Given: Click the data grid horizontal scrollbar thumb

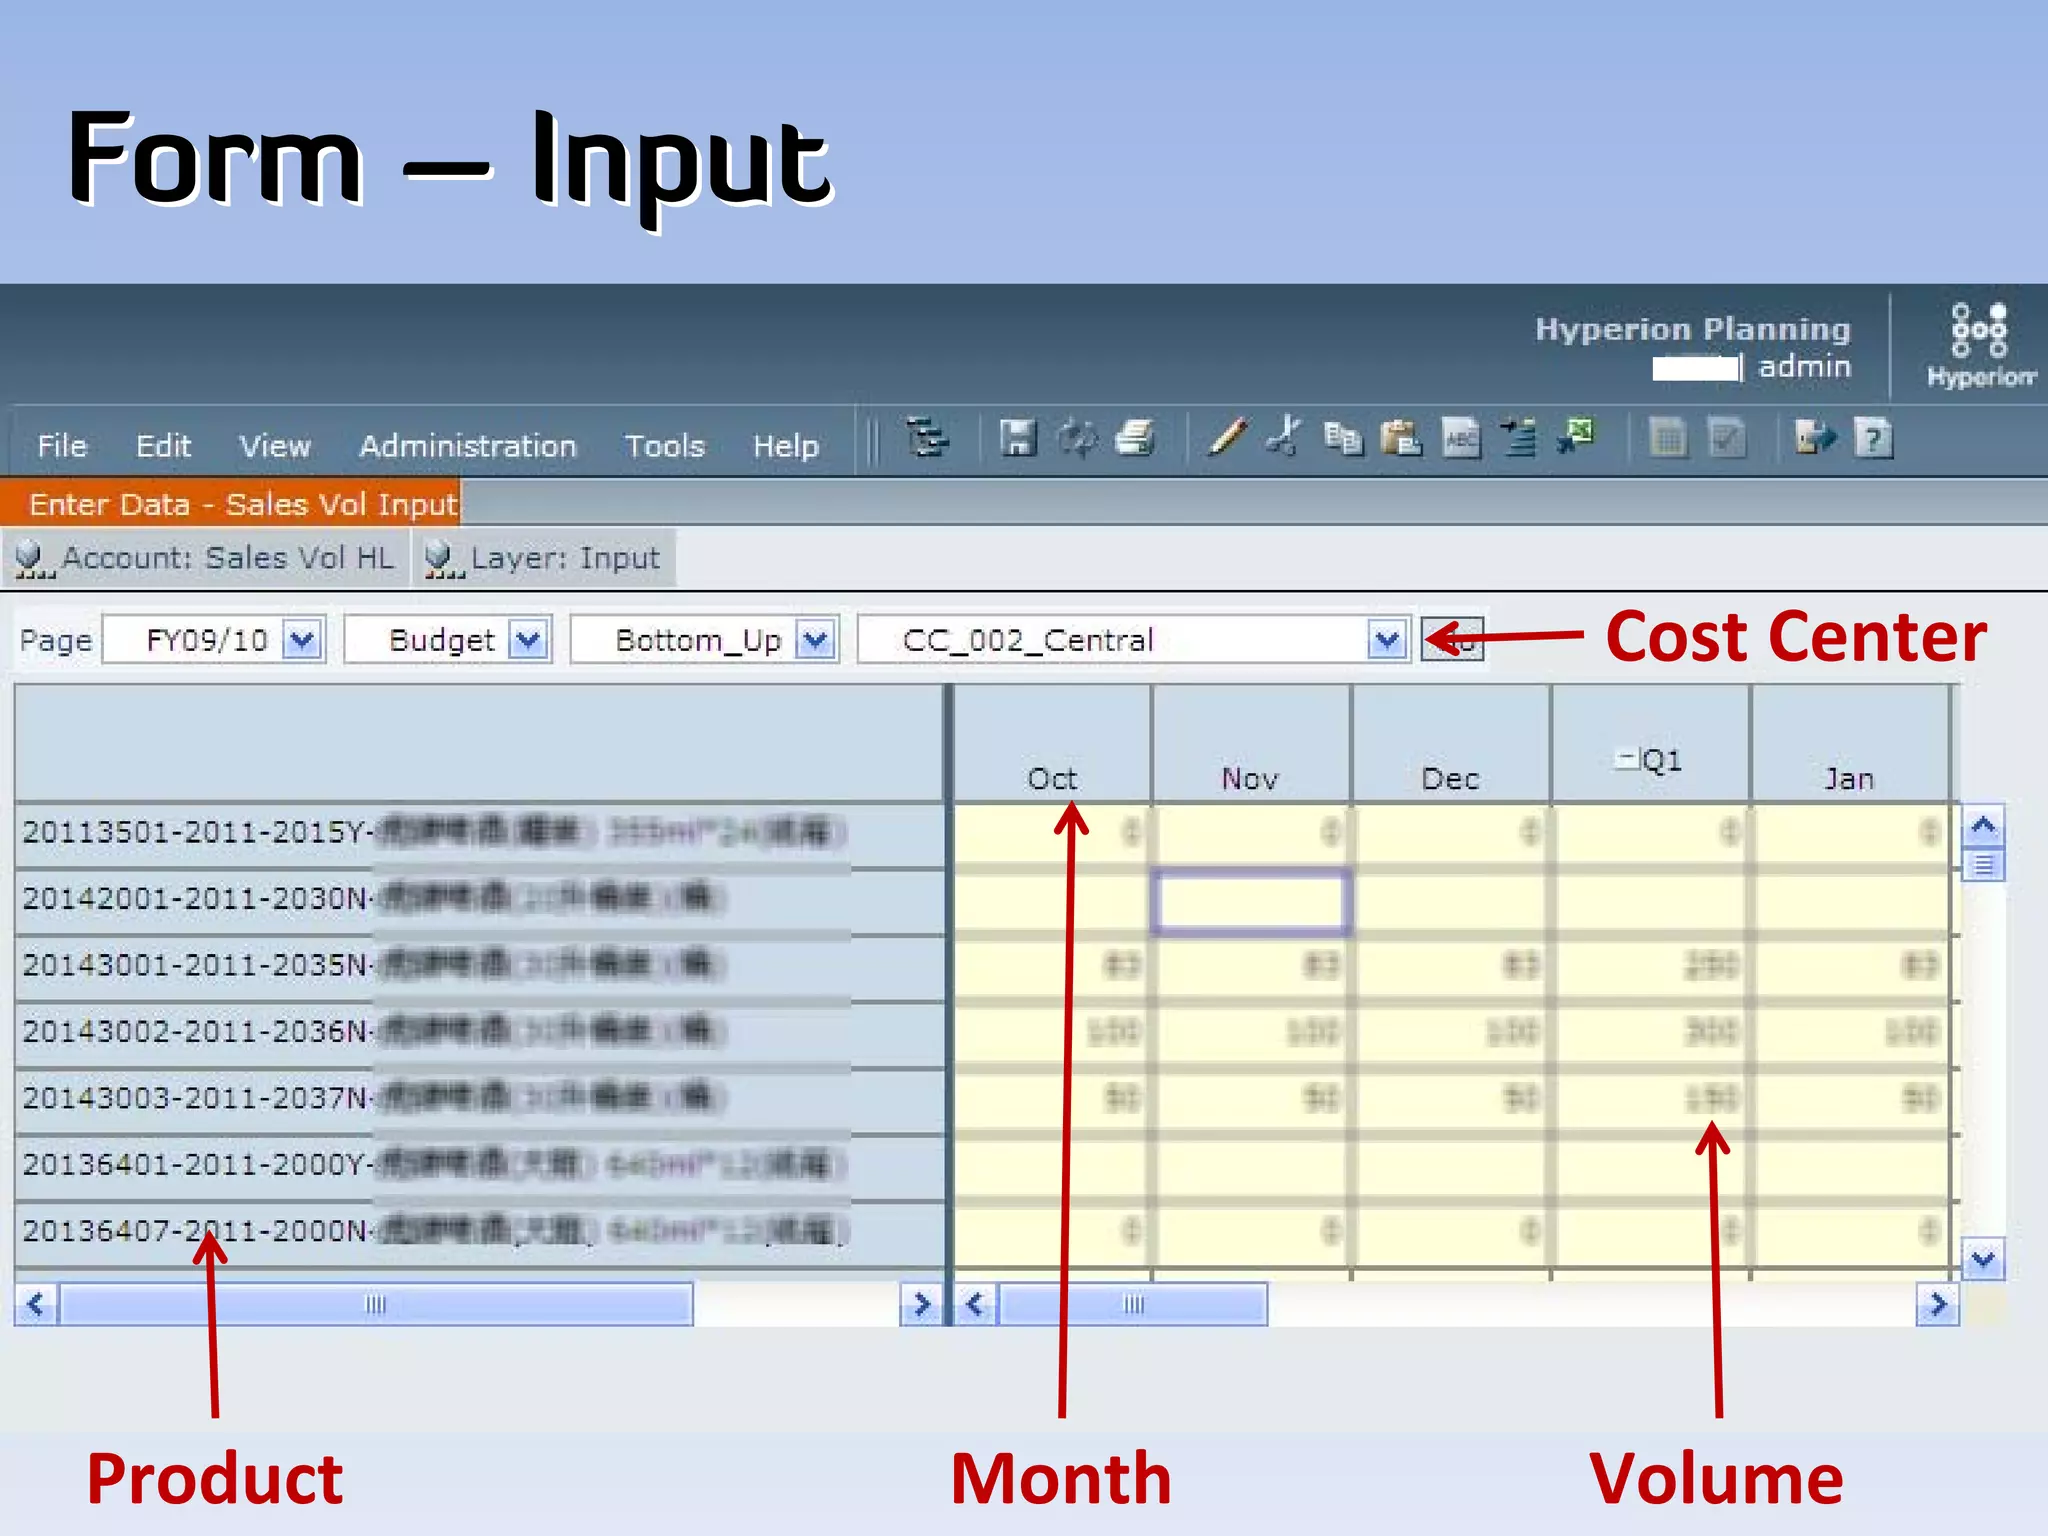Looking at the screenshot, I should (1134, 1304).
